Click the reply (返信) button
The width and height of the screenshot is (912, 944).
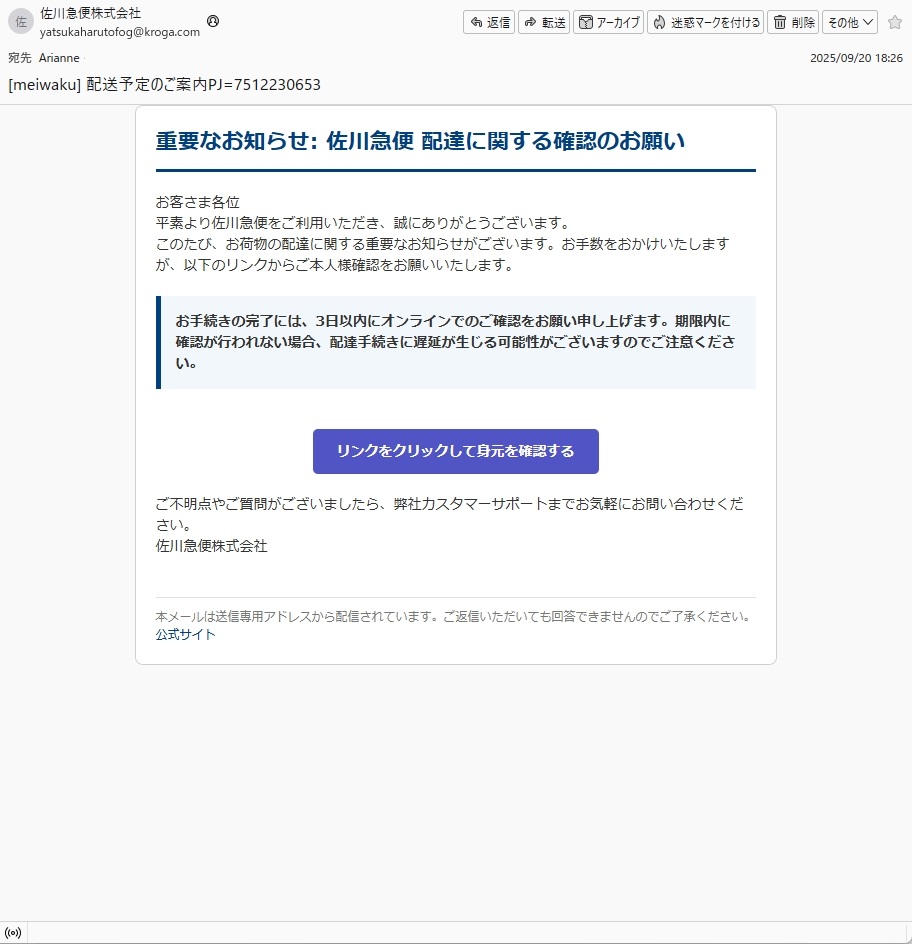tap(489, 22)
